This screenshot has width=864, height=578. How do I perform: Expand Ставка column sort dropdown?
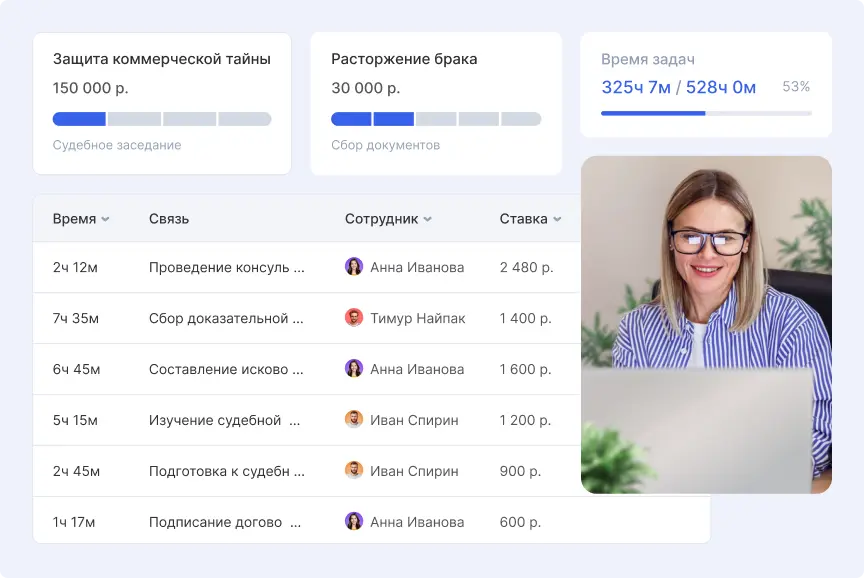557,219
